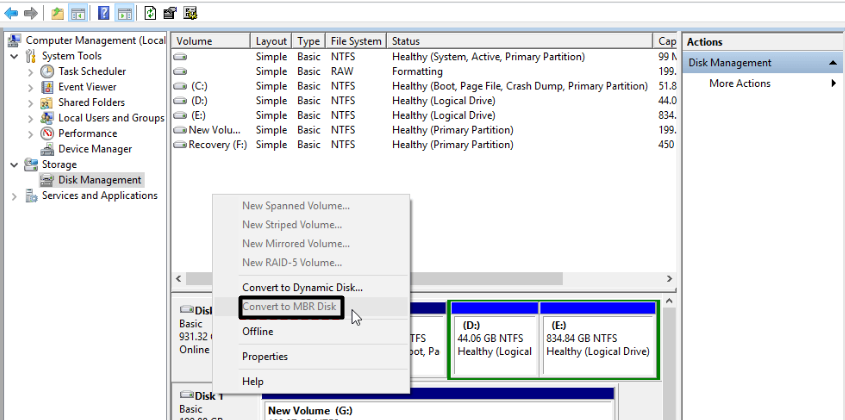Open the rightmost disk settings toolbar icon
Image resolution: width=845 pixels, height=420 pixels.
coord(190,13)
